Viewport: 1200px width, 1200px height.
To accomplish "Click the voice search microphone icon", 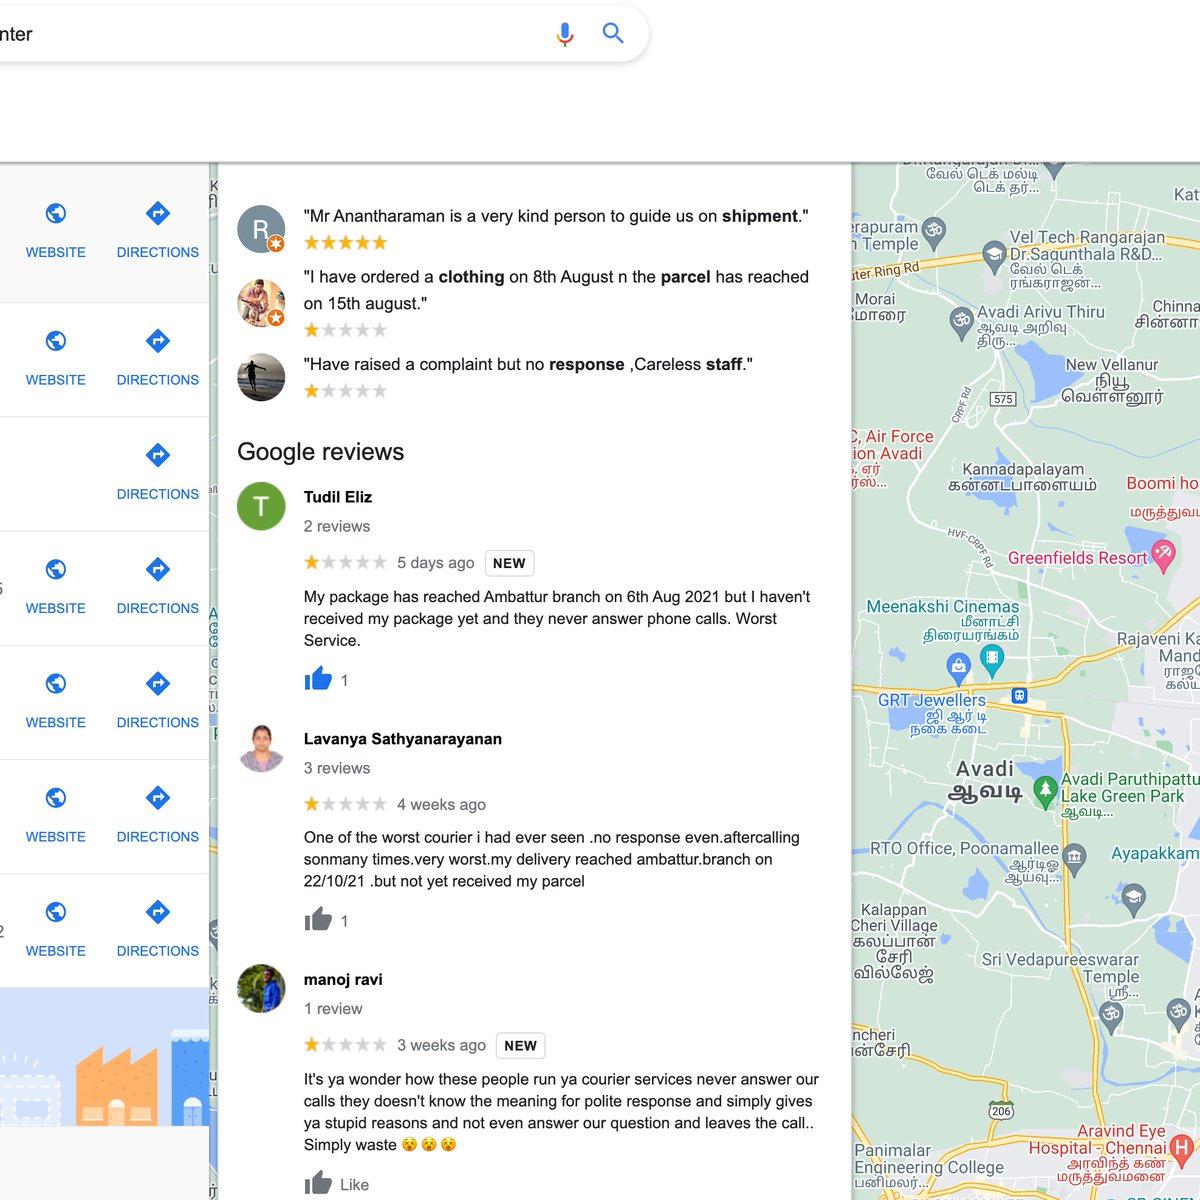I will click(565, 34).
